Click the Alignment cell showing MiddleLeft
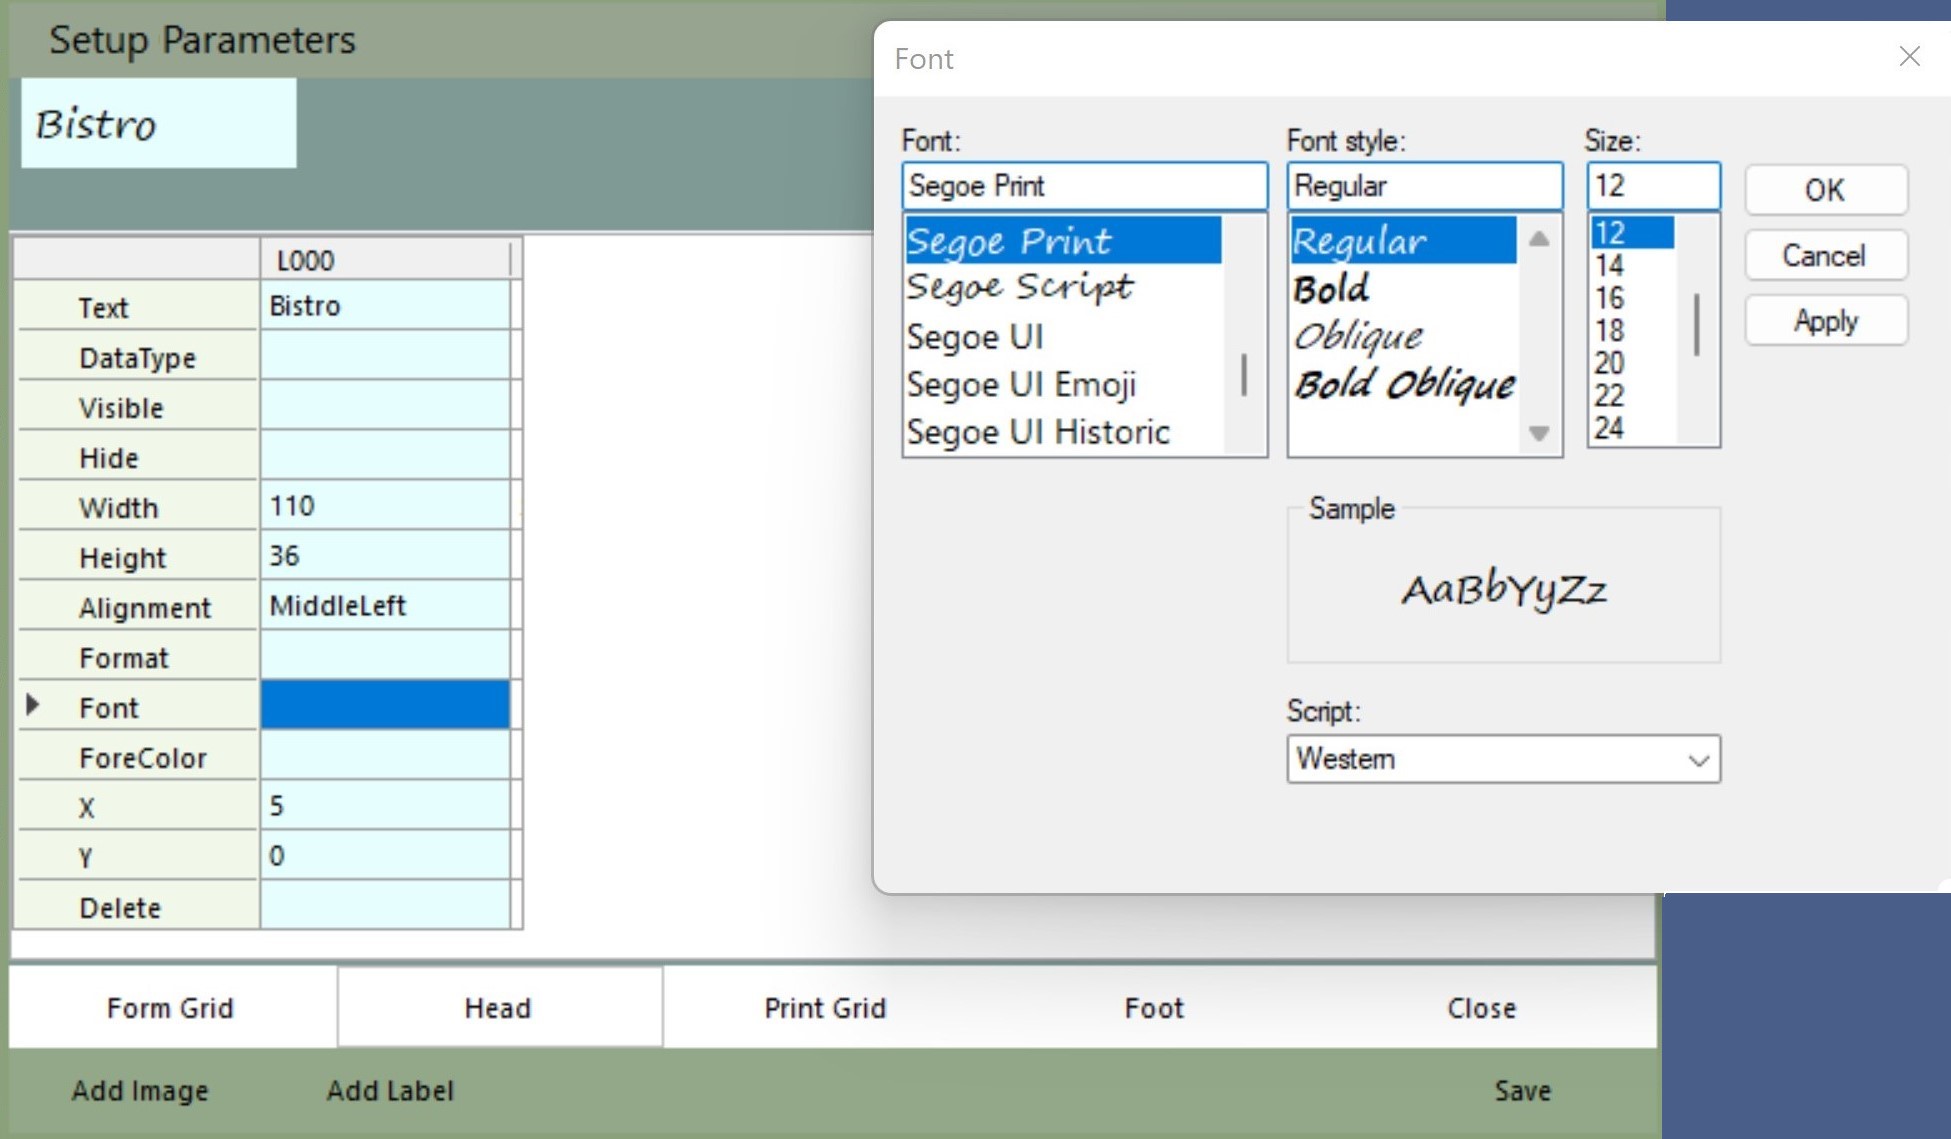The height and width of the screenshot is (1139, 1951). (384, 606)
